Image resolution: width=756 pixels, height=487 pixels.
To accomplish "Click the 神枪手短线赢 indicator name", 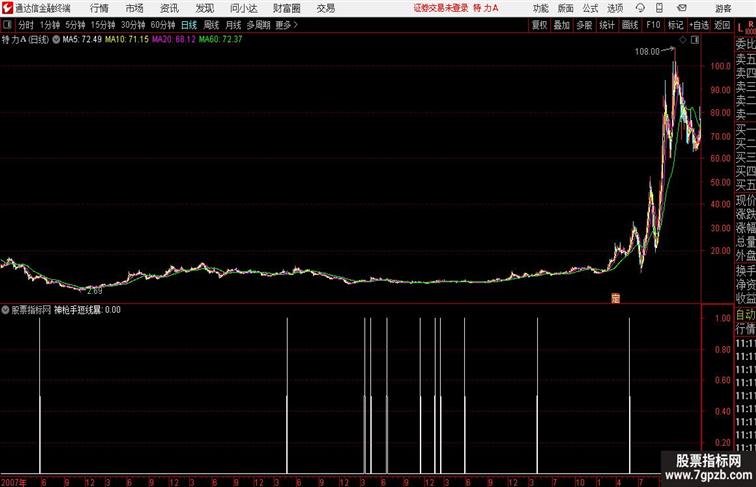I will pyautogui.click(x=77, y=310).
